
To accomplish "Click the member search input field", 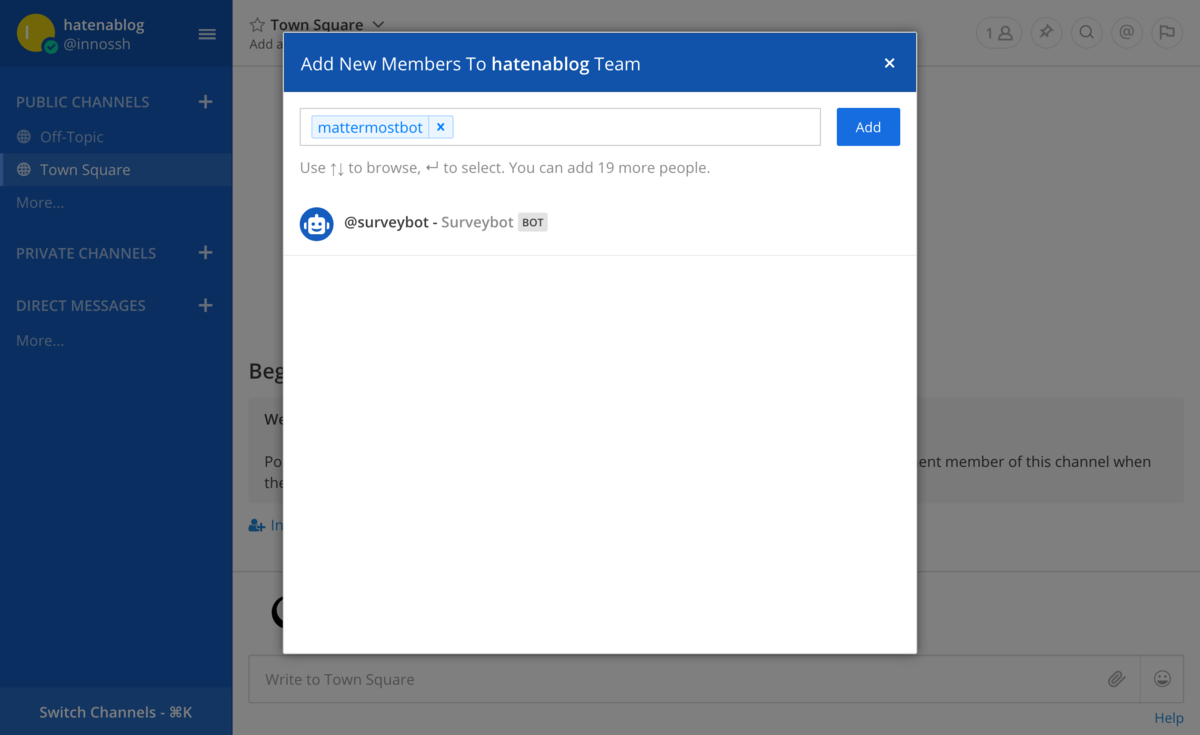I will tap(560, 127).
